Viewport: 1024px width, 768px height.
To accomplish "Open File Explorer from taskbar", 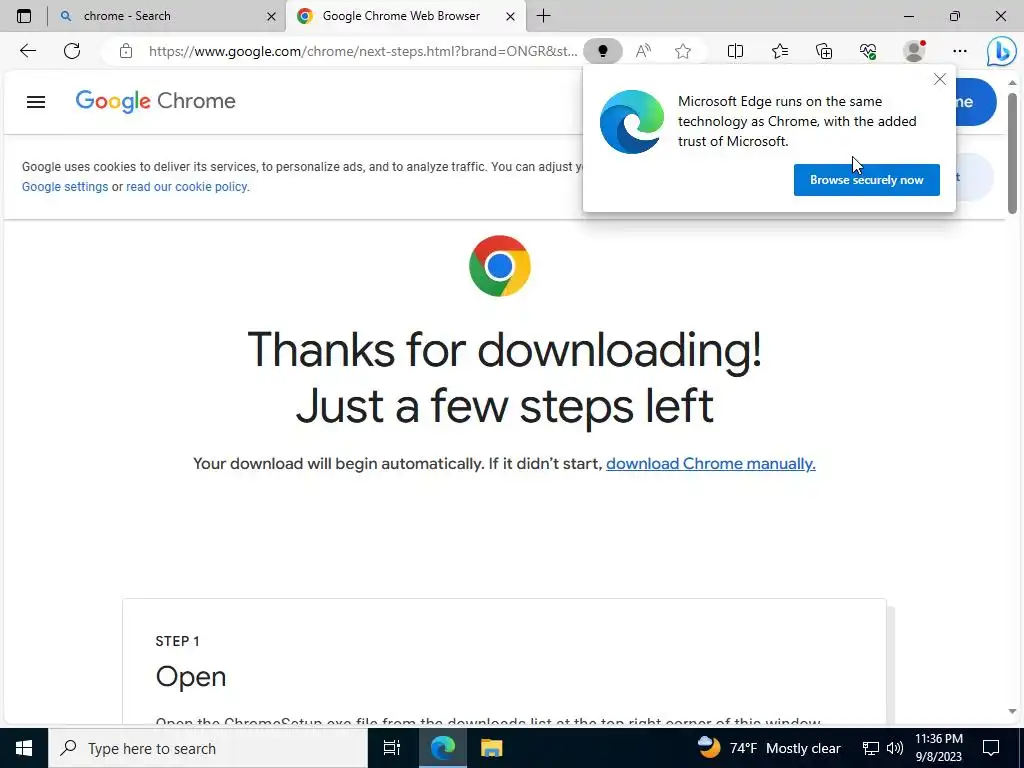I will click(491, 748).
